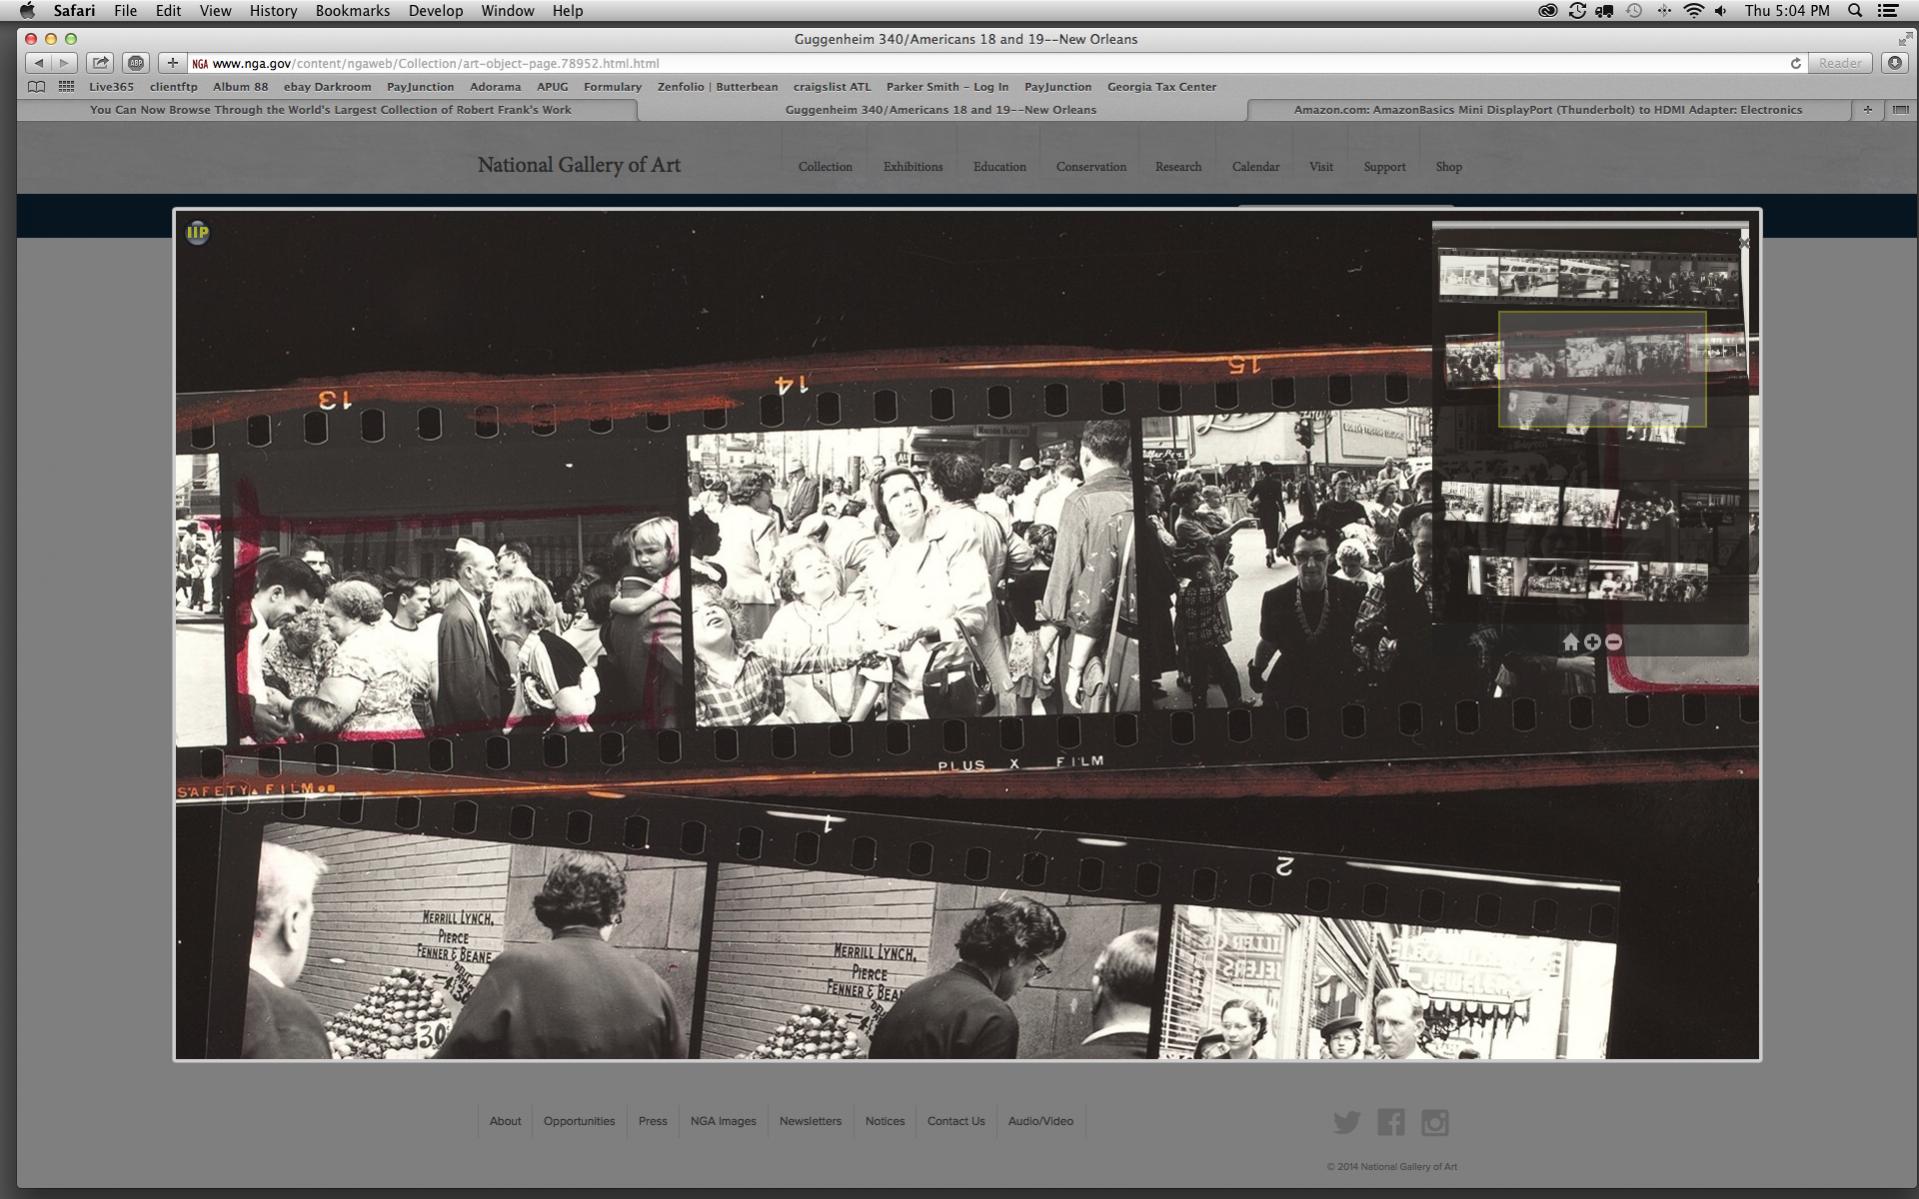Open the reading list book icon
Image resolution: width=1919 pixels, height=1199 pixels.
(36, 87)
